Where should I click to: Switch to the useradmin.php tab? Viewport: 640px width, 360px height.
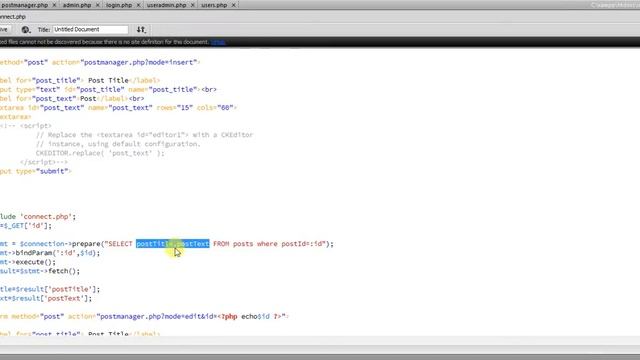(x=166, y=5)
